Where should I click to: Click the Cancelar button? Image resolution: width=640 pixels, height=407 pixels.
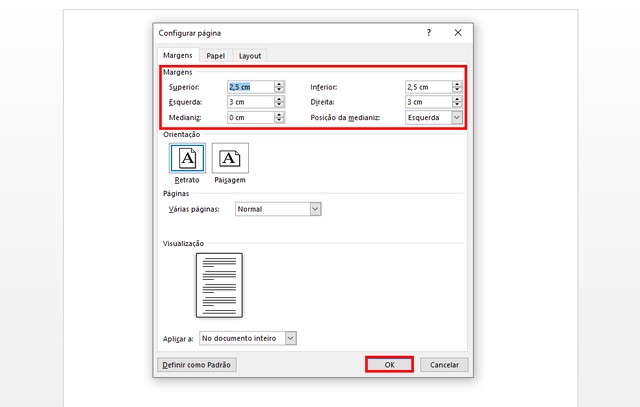[444, 365]
